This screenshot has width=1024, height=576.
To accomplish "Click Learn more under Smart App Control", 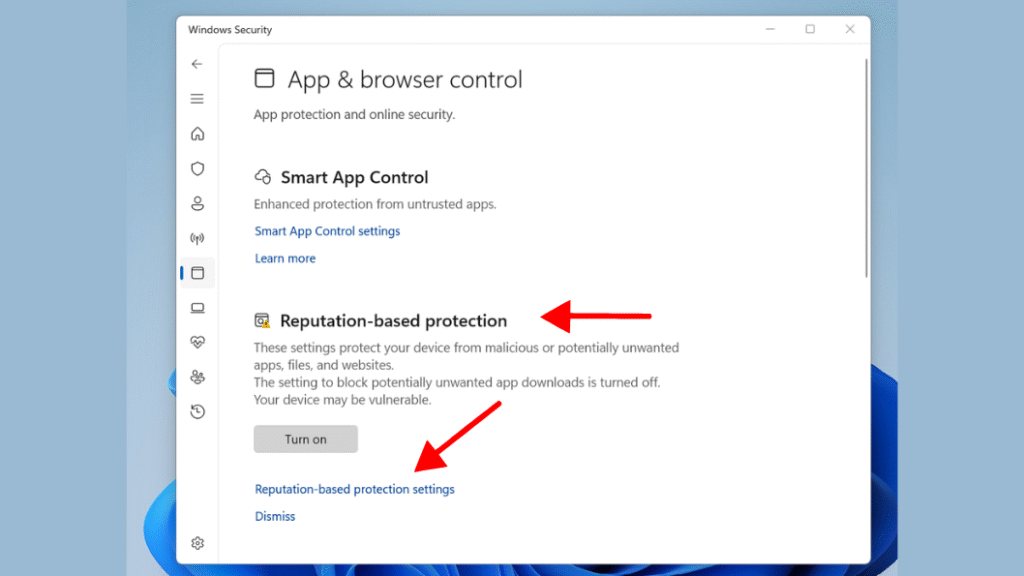I will 285,259.
